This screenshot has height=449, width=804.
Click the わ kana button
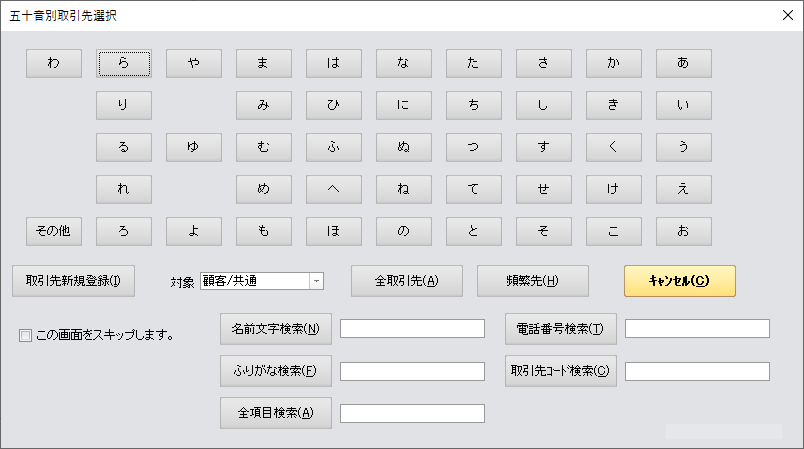(53, 63)
